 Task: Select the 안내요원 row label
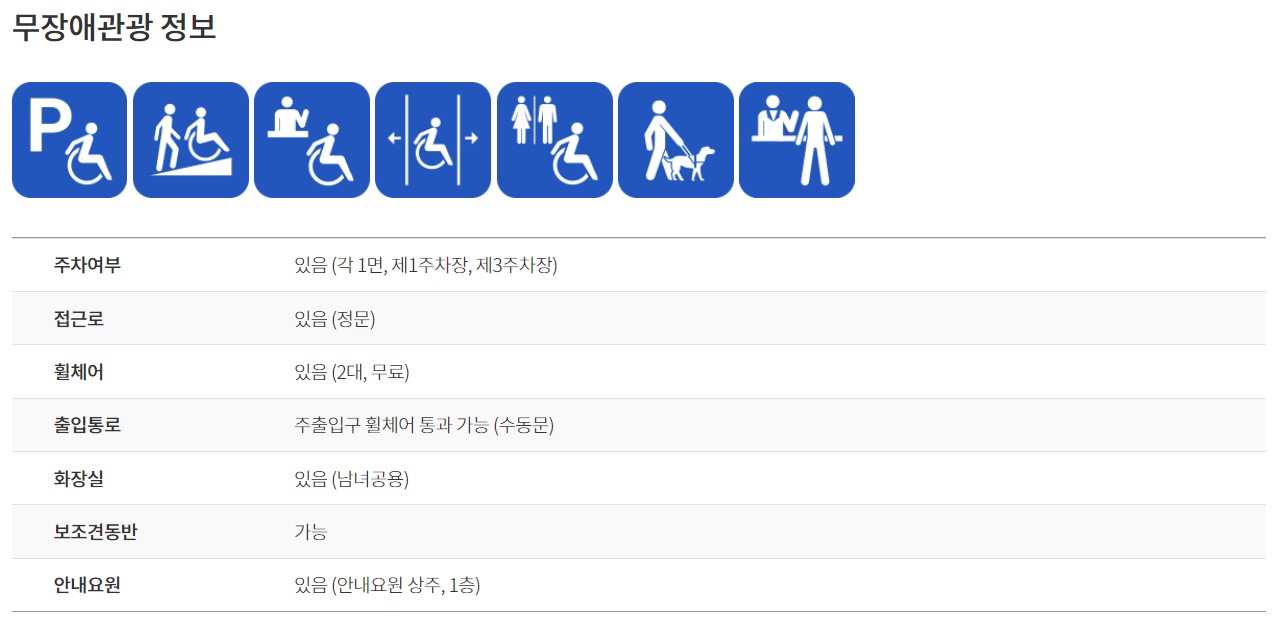pyautogui.click(x=88, y=585)
